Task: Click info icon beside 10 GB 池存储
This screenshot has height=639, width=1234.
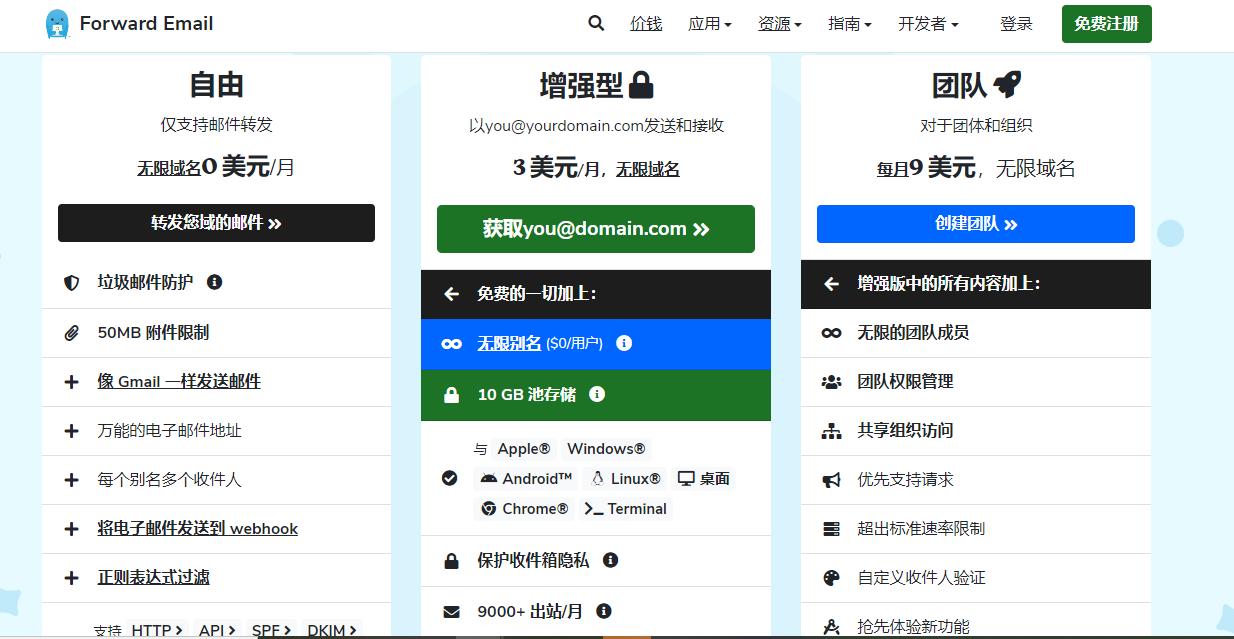Action: pyautogui.click(x=597, y=394)
